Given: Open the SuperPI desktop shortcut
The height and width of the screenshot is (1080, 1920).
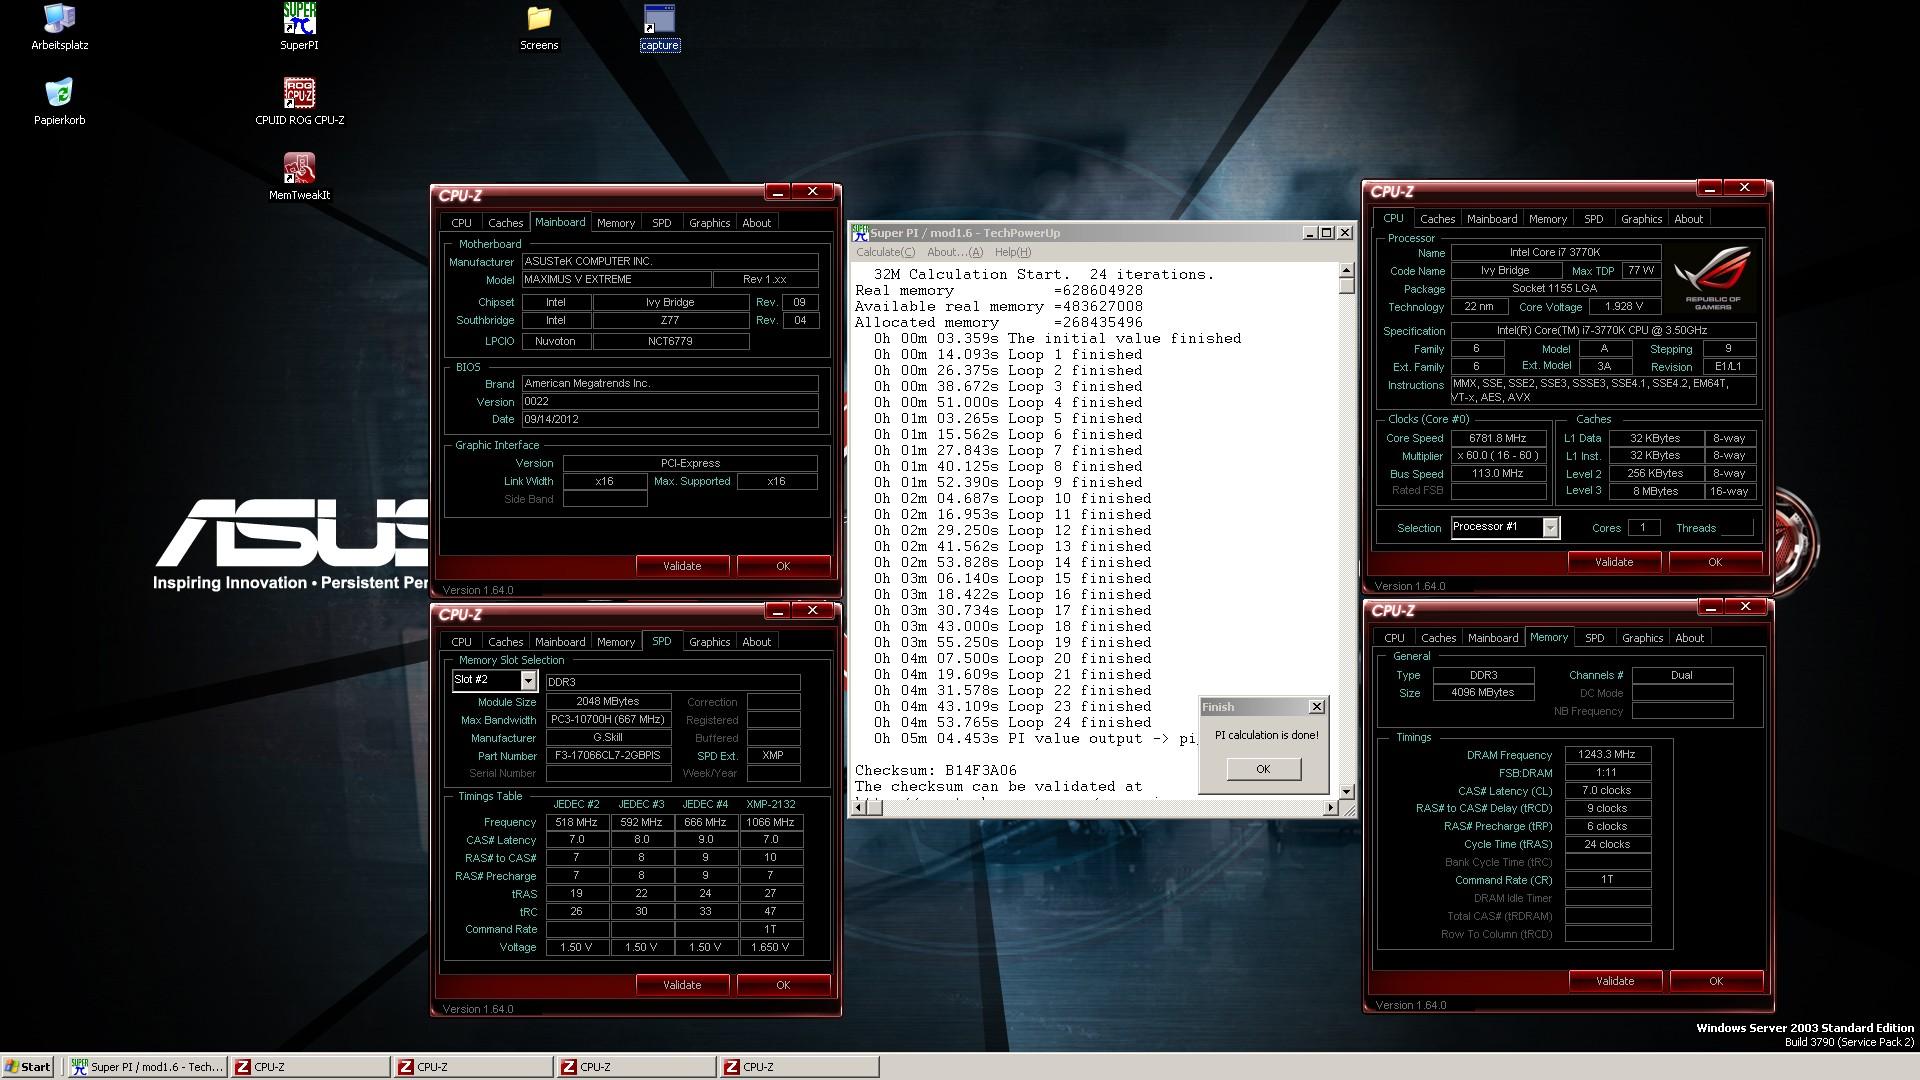Looking at the screenshot, I should pos(299,27).
